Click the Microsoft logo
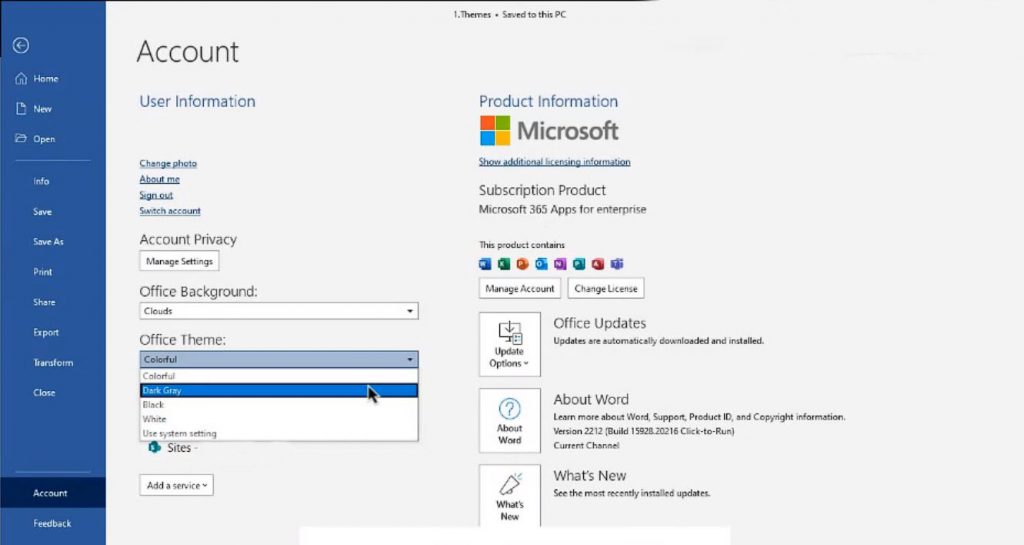Screen dimensions: 1024x545 549,131
